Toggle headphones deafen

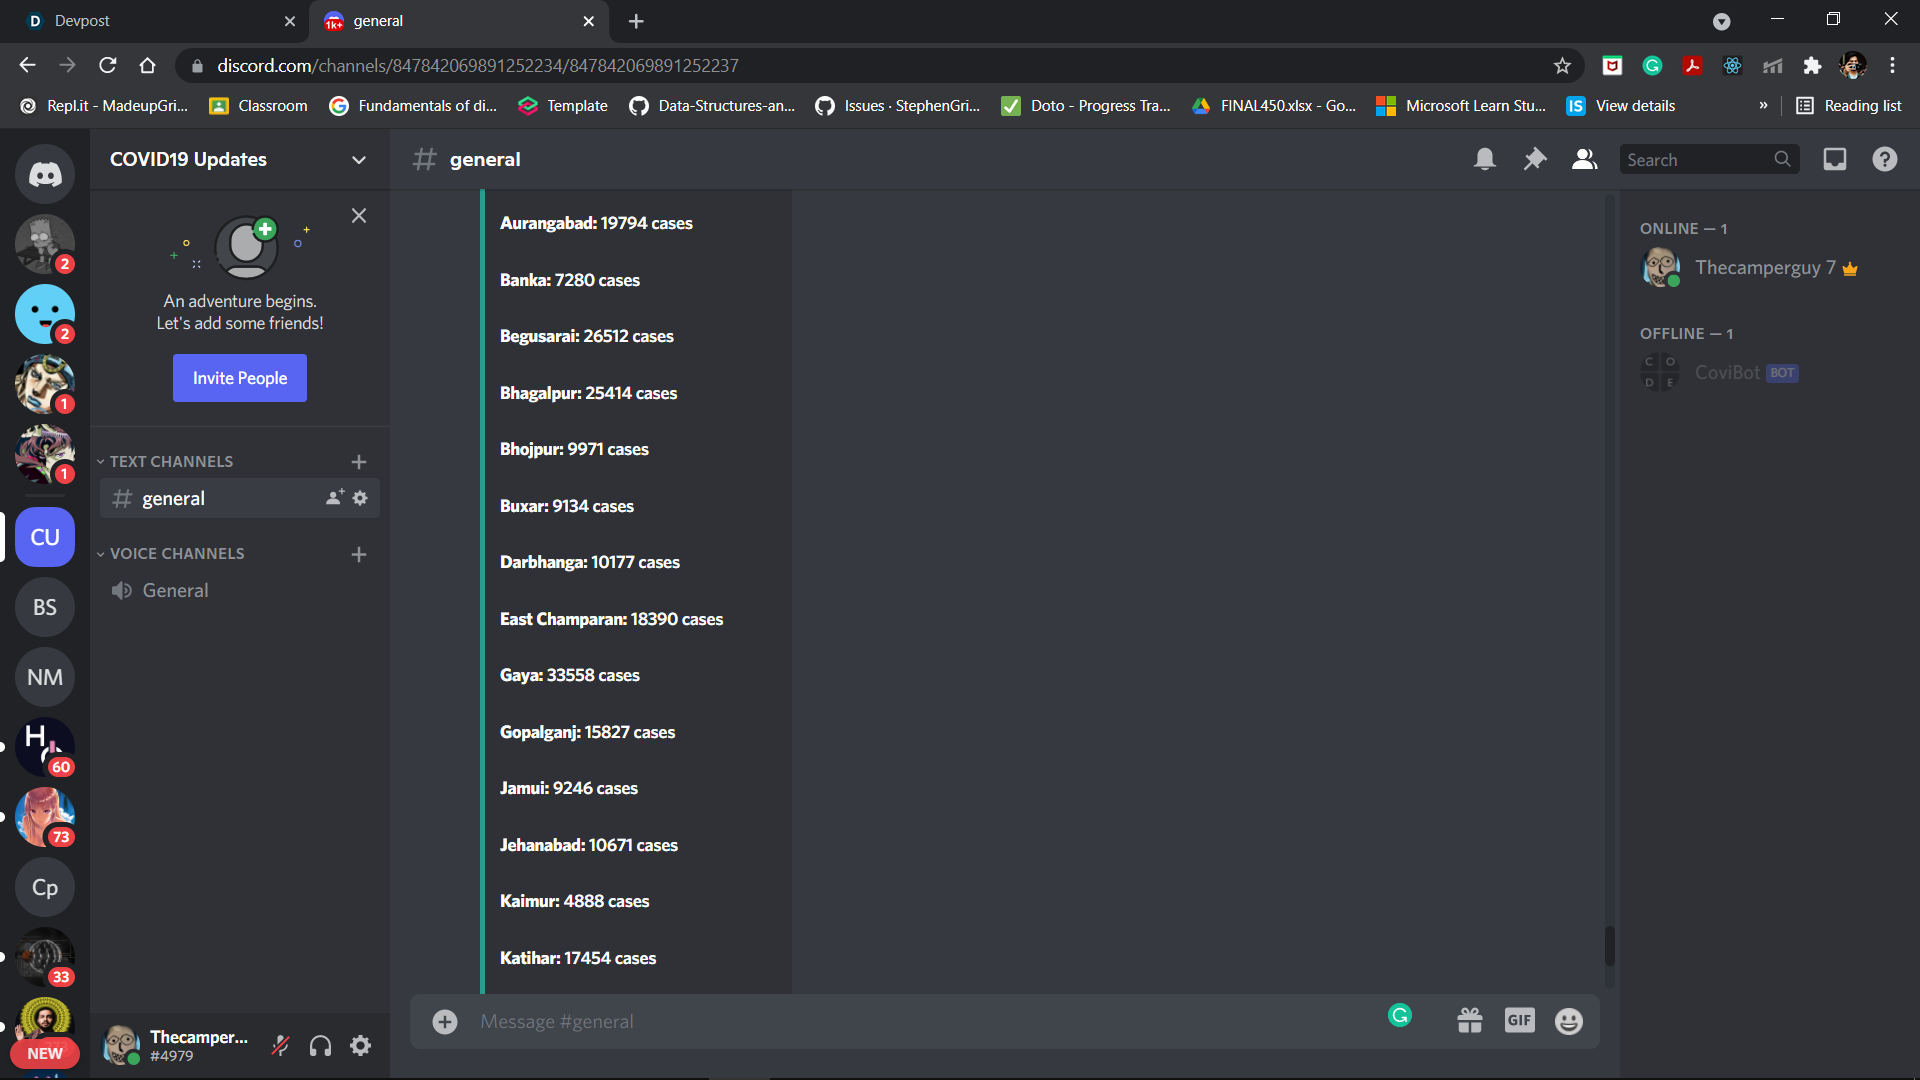320,1046
